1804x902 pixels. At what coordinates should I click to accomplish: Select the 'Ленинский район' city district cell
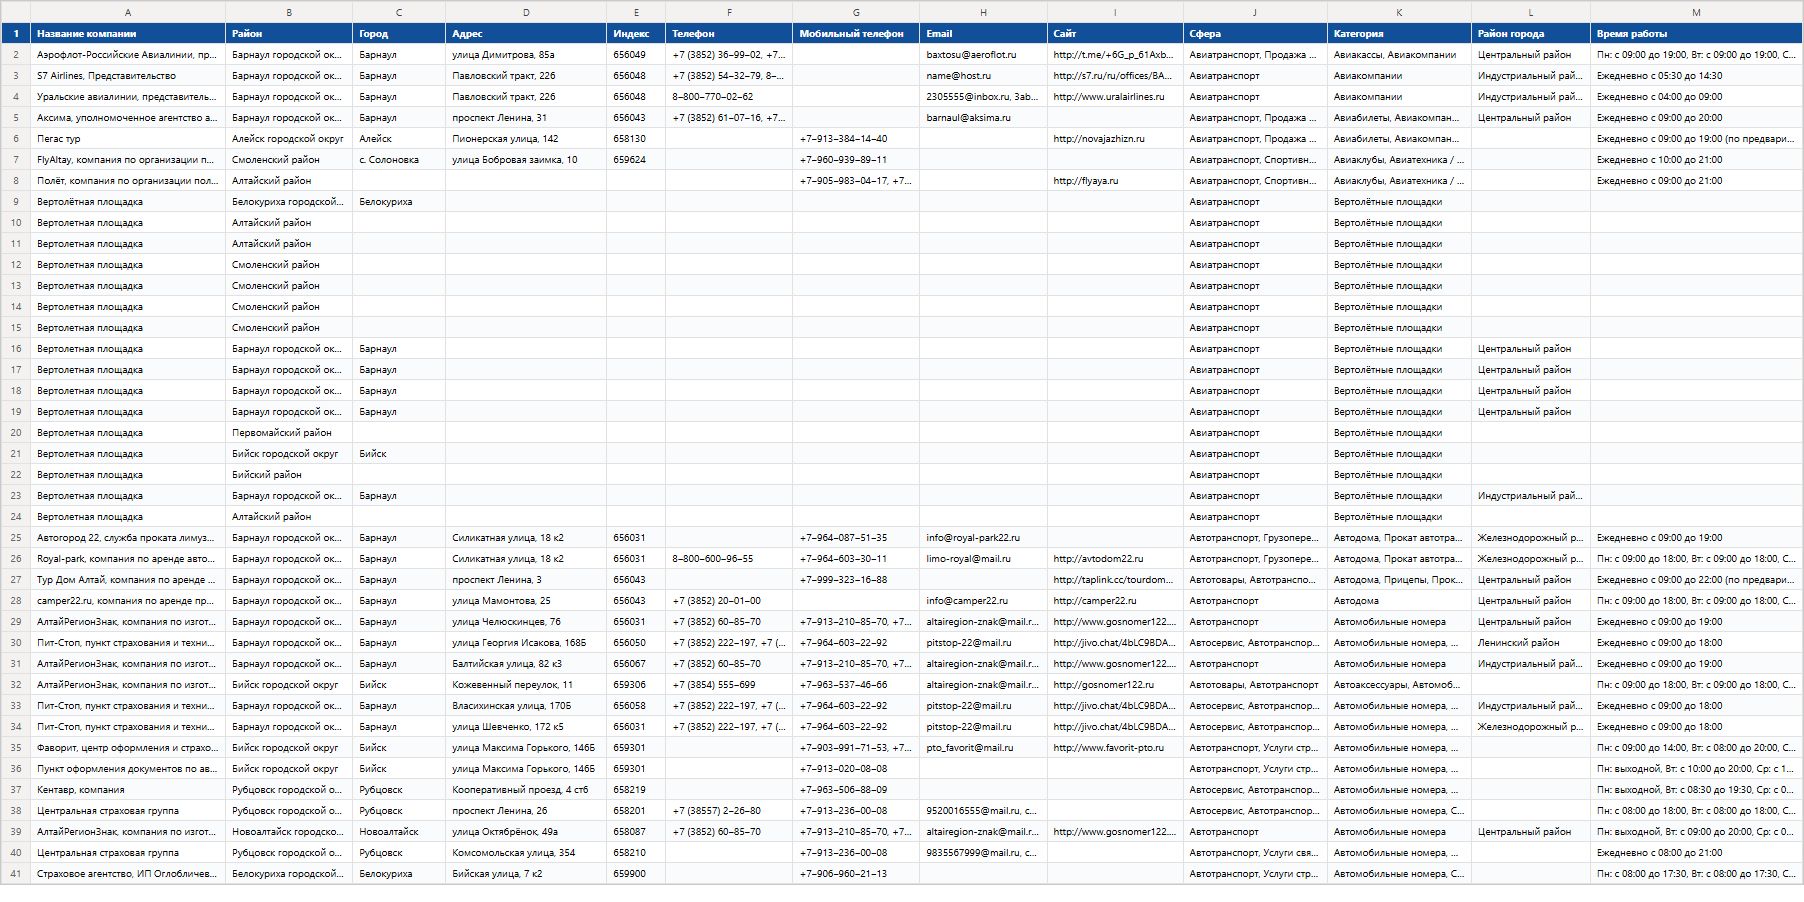pos(1531,643)
